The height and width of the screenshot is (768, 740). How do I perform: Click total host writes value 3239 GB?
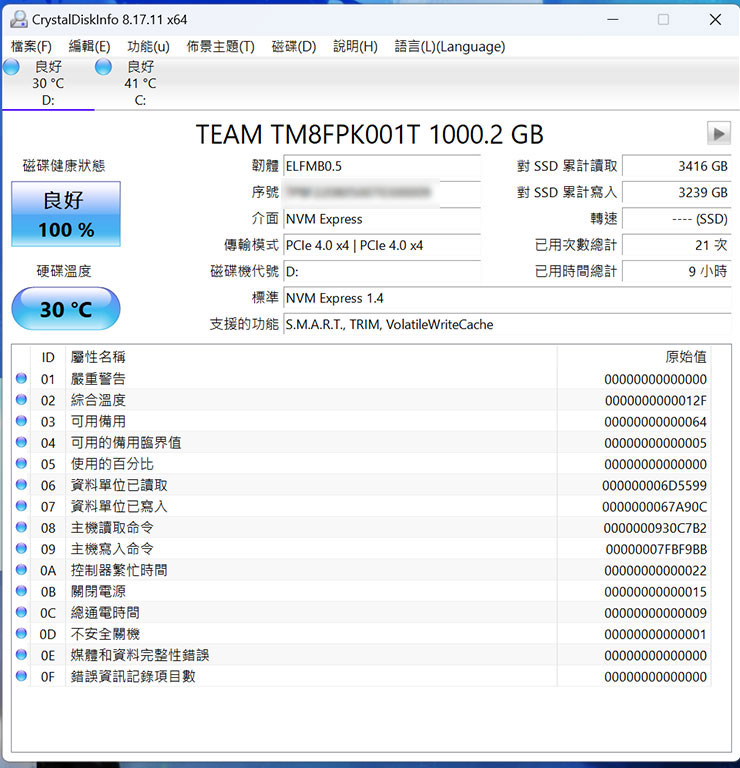[677, 192]
